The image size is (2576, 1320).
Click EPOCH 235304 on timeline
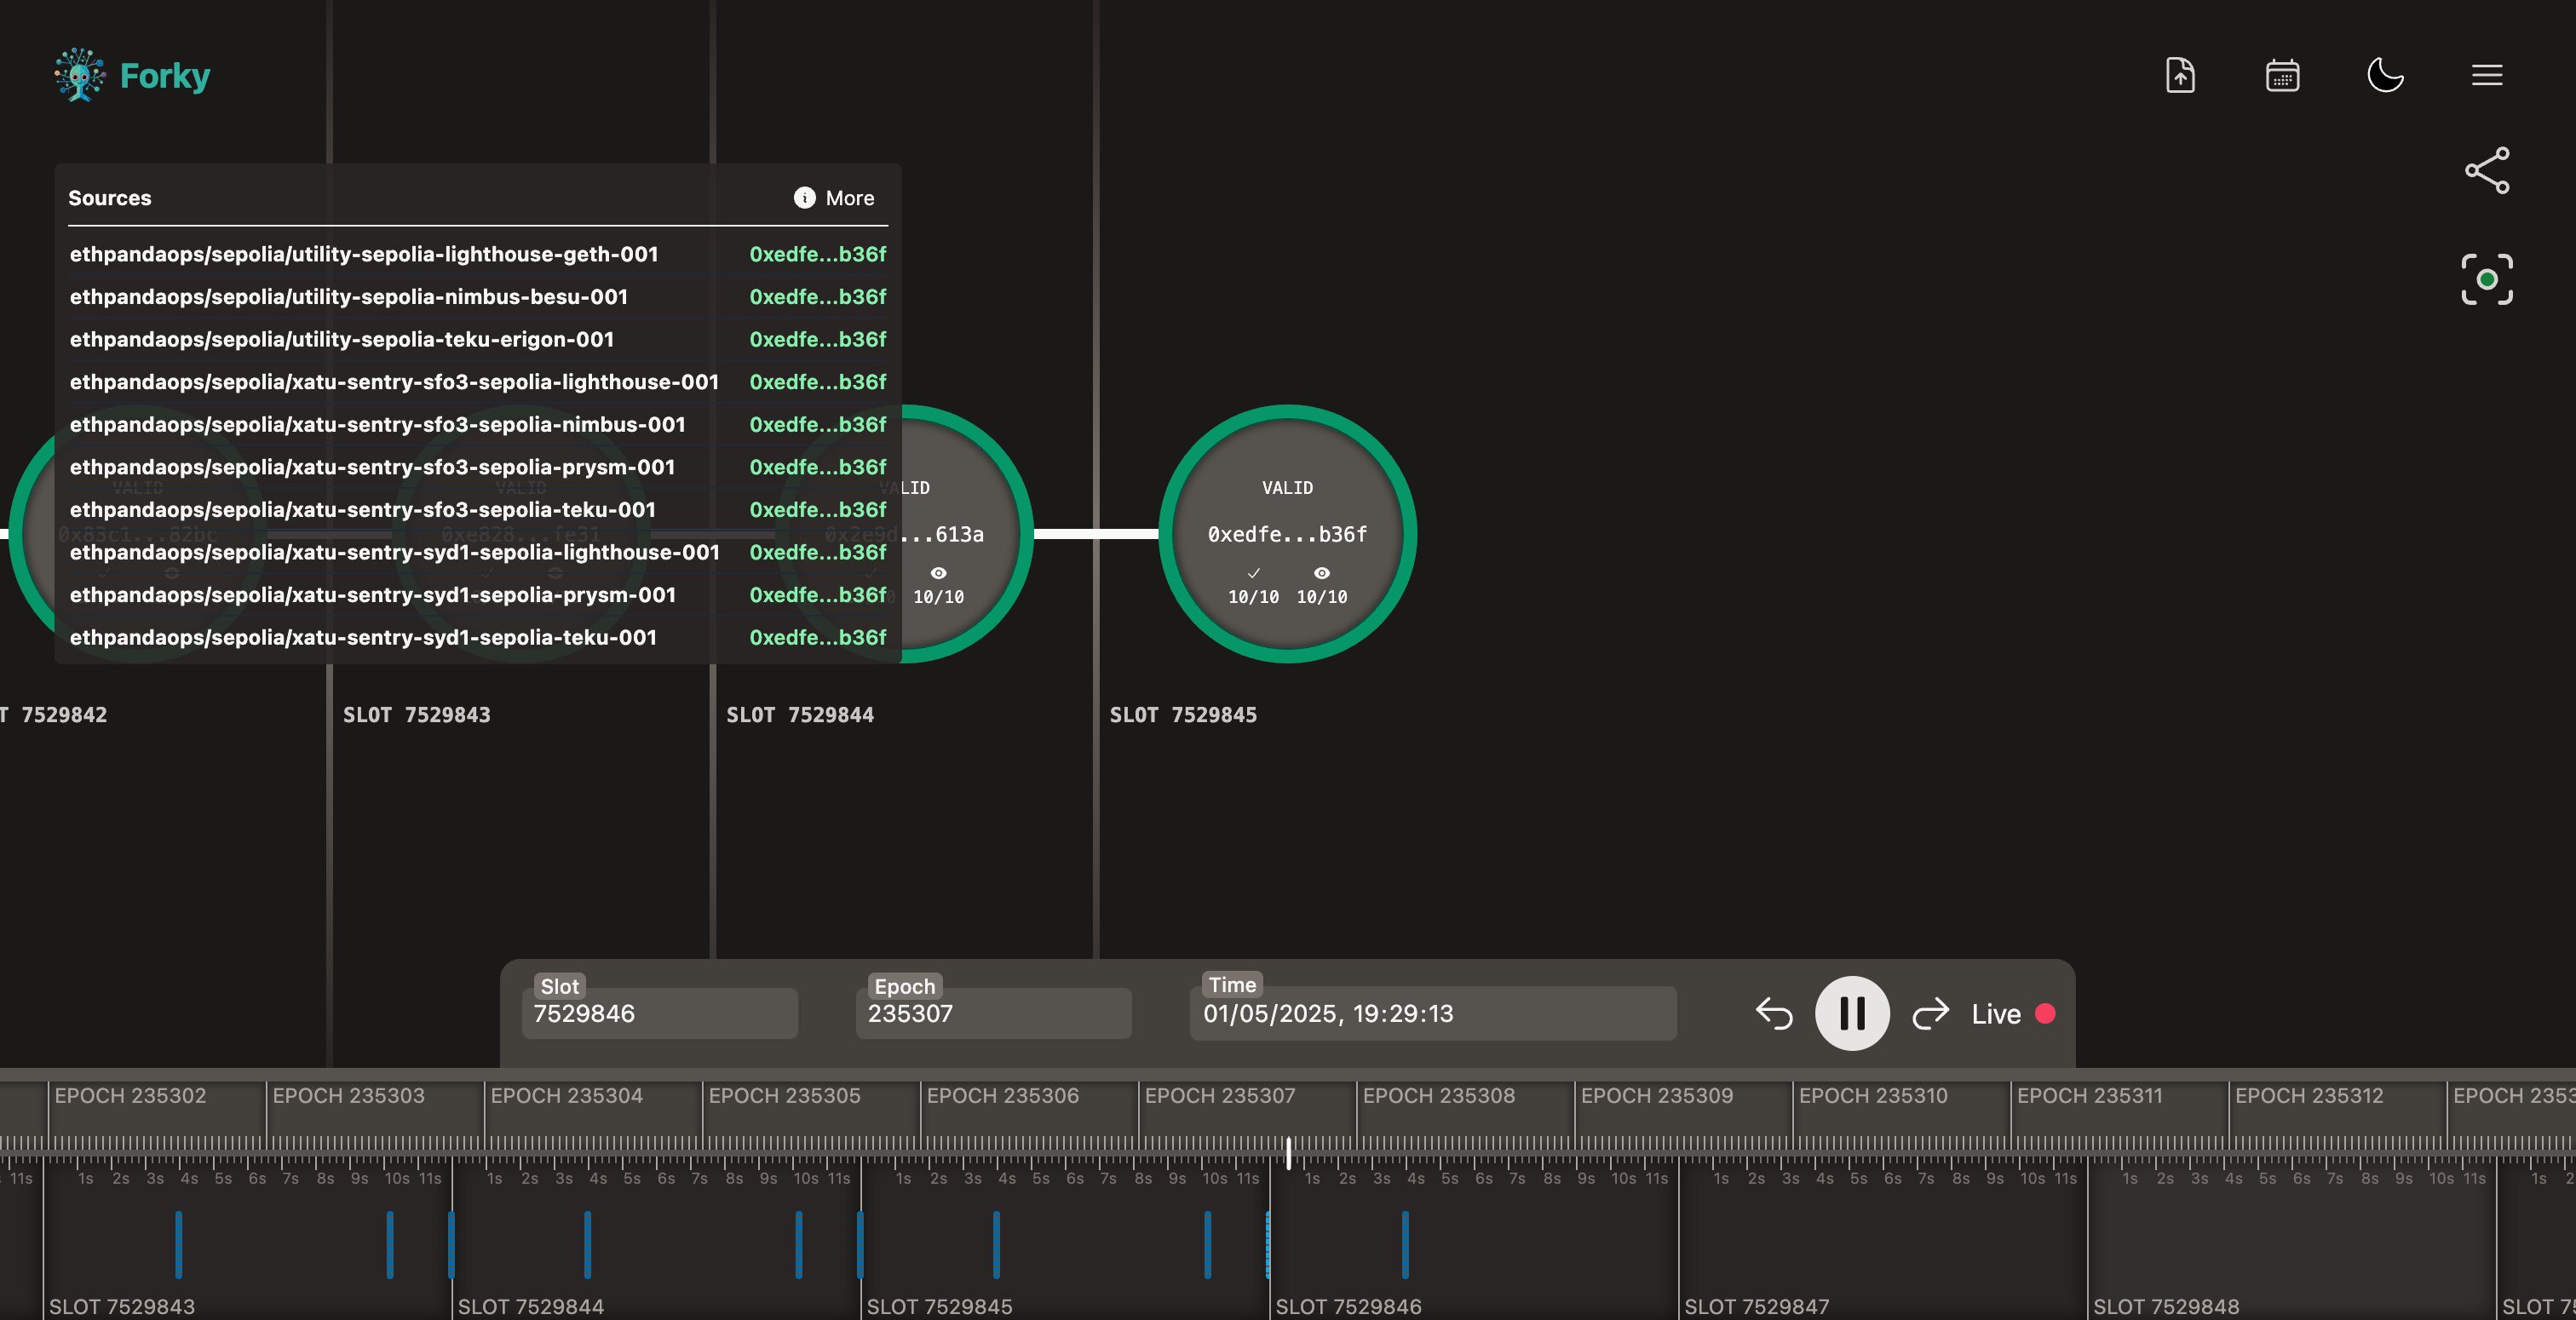[566, 1096]
